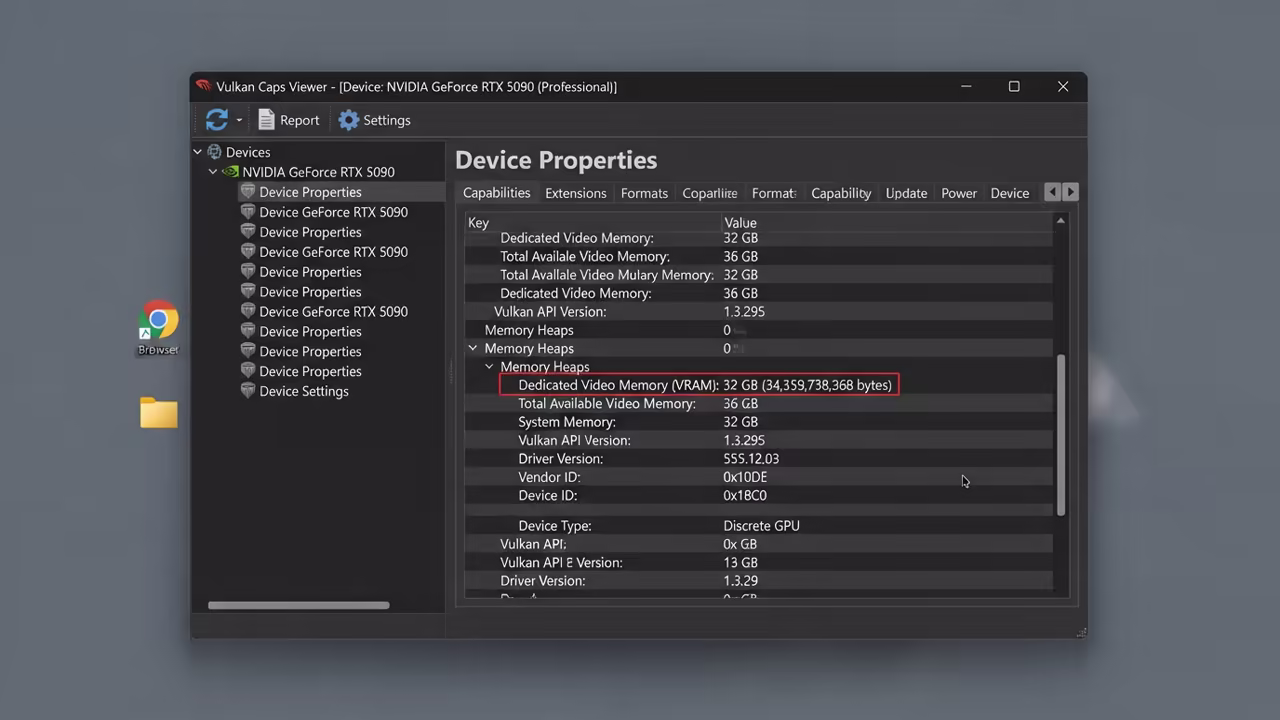The image size is (1280, 720).
Task: Select the Devices root node label
Action: pyautogui.click(x=248, y=152)
